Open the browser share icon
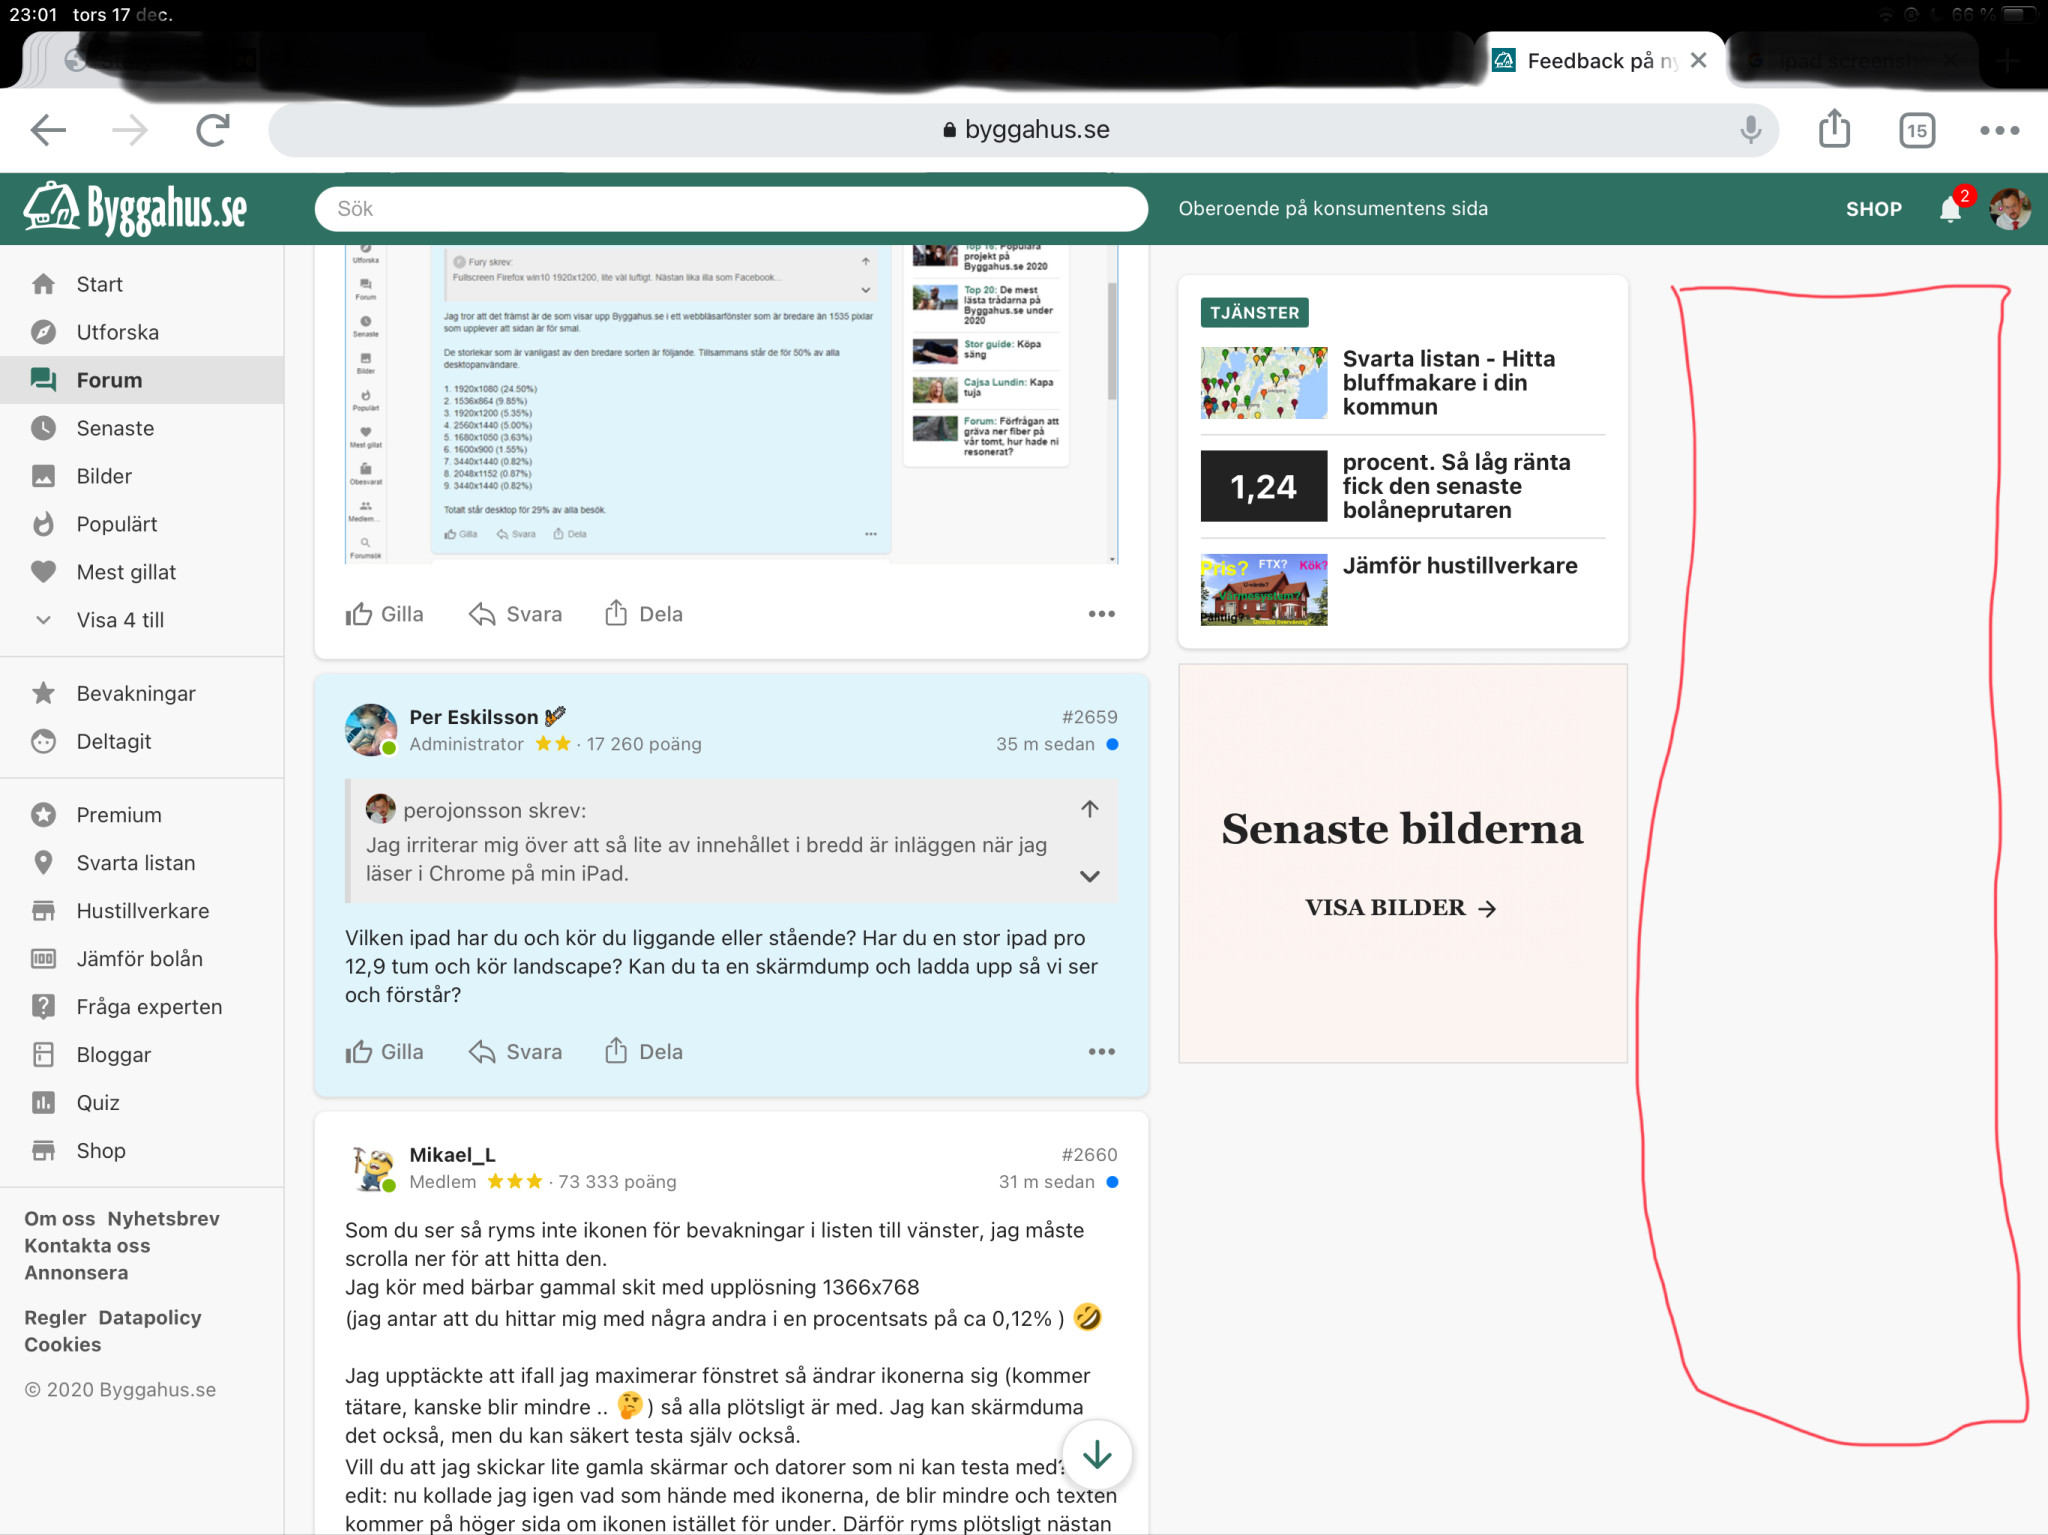Screen dimensions: 2048x1535 (x=1833, y=129)
